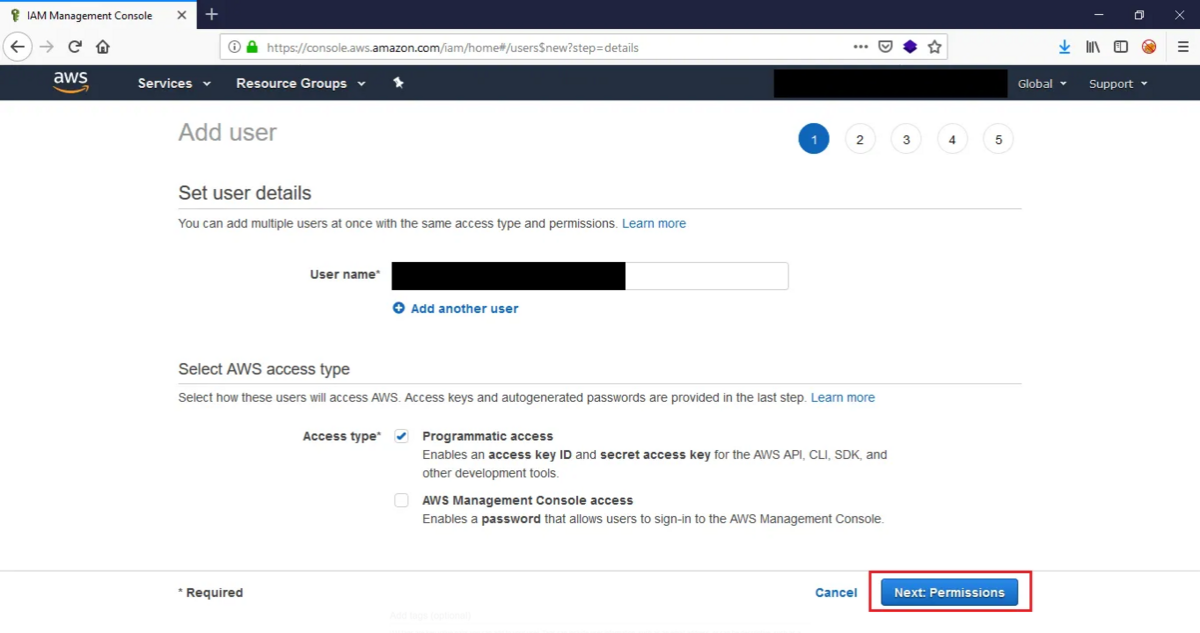Uncheck Programmatic access checkbox
Screen dimensions: 1200x633
[x=401, y=436]
